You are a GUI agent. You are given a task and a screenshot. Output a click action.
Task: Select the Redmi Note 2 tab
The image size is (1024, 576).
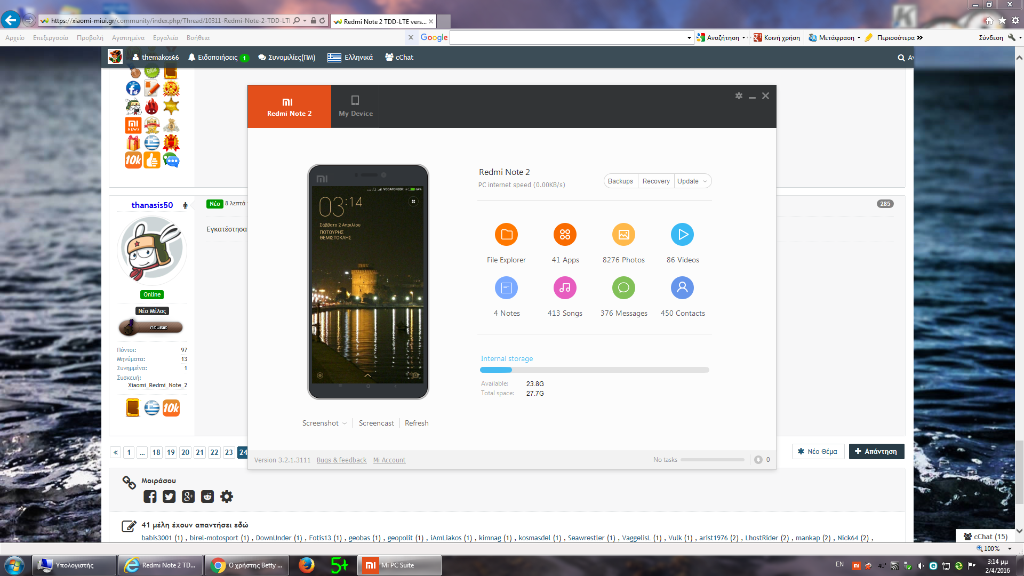point(289,106)
